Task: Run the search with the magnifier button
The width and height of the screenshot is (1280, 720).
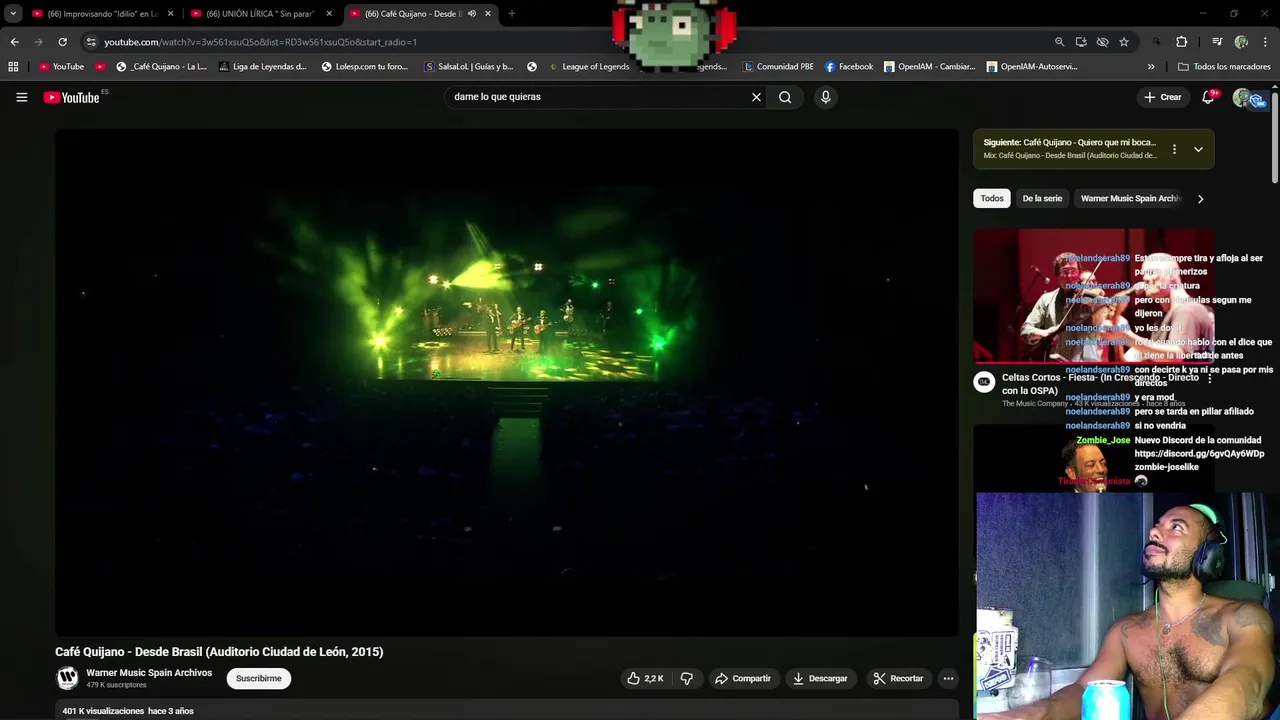Action: pos(785,97)
